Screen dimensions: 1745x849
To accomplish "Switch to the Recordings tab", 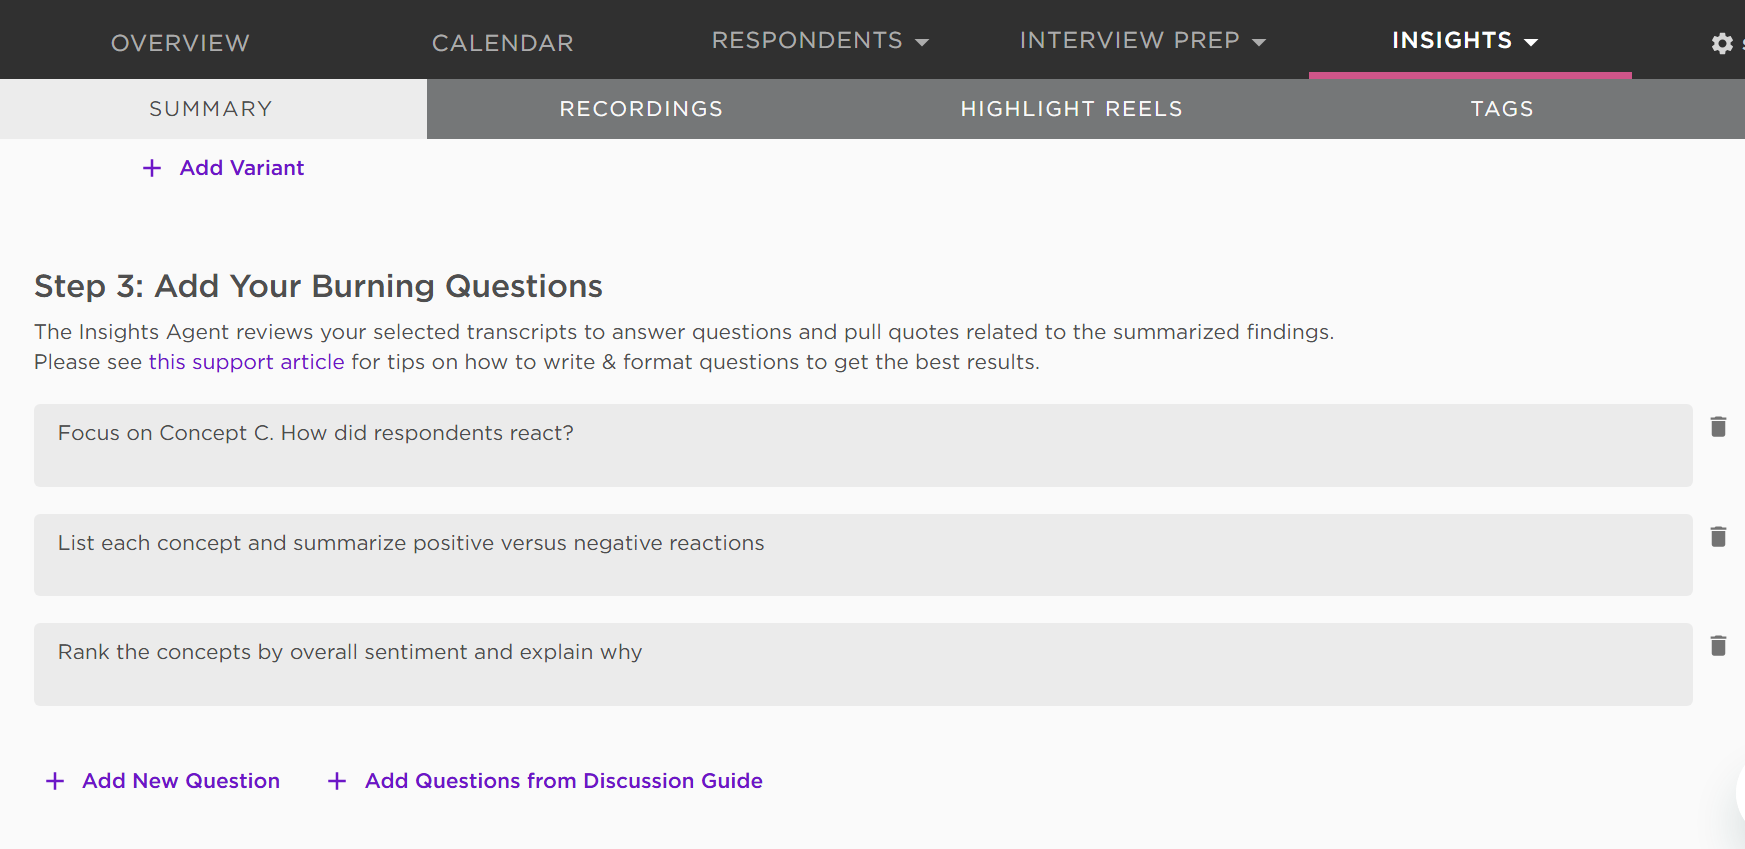I will [641, 109].
